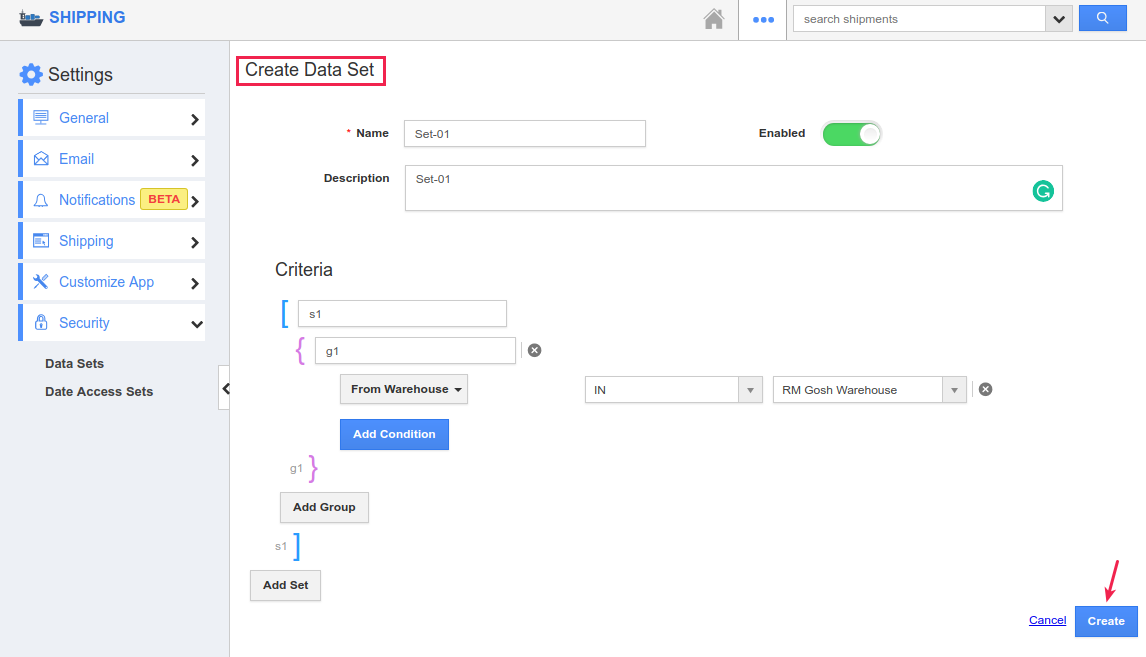Image resolution: width=1146 pixels, height=657 pixels.
Task: Click the home icon in top bar
Action: (x=713, y=19)
